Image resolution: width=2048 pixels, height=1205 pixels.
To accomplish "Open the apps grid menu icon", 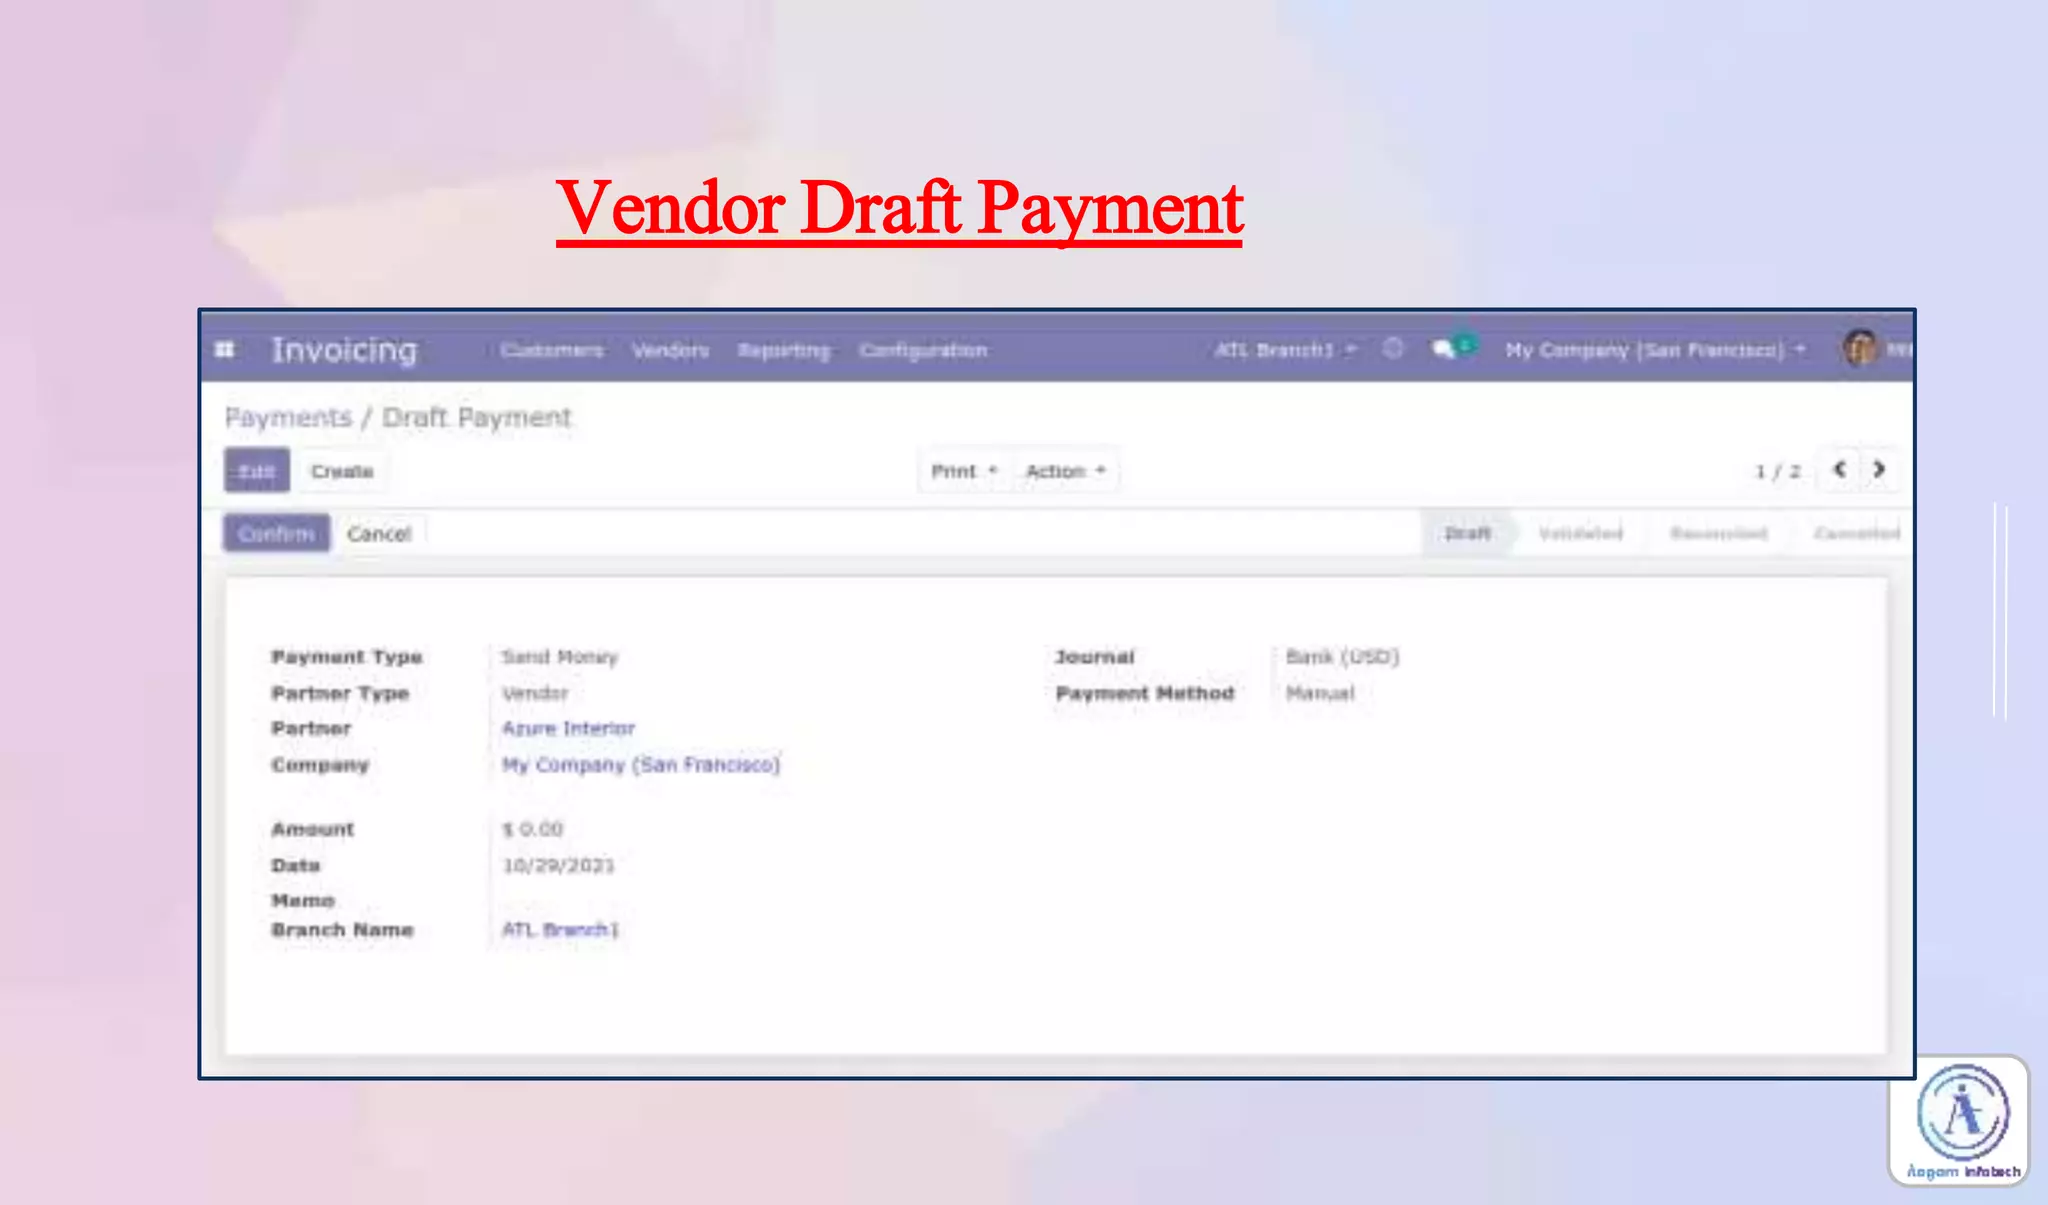I will pyautogui.click(x=225, y=350).
